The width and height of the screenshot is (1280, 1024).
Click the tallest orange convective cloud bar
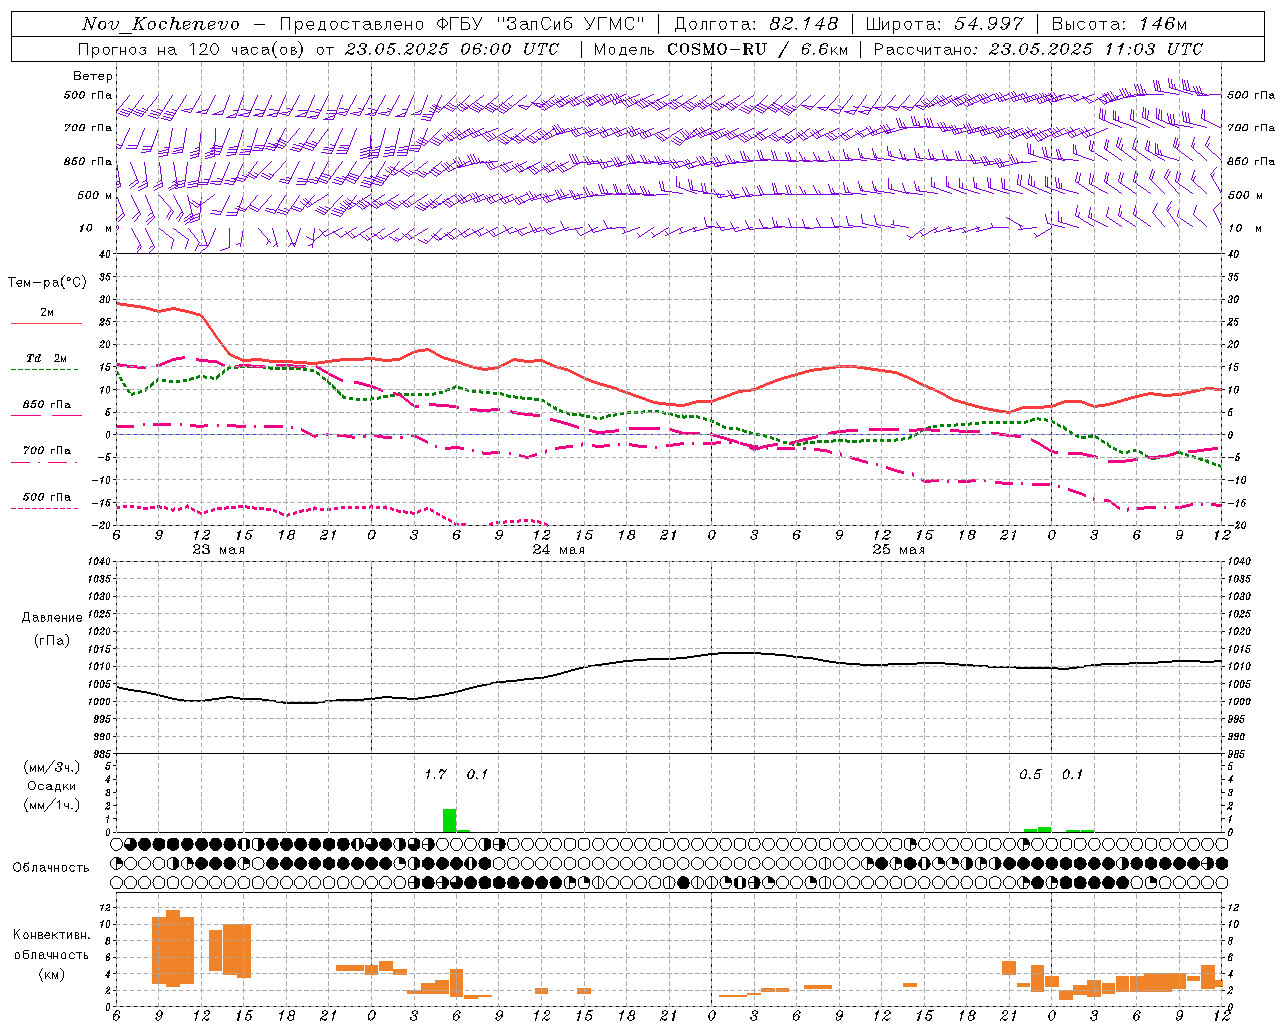coord(173,948)
